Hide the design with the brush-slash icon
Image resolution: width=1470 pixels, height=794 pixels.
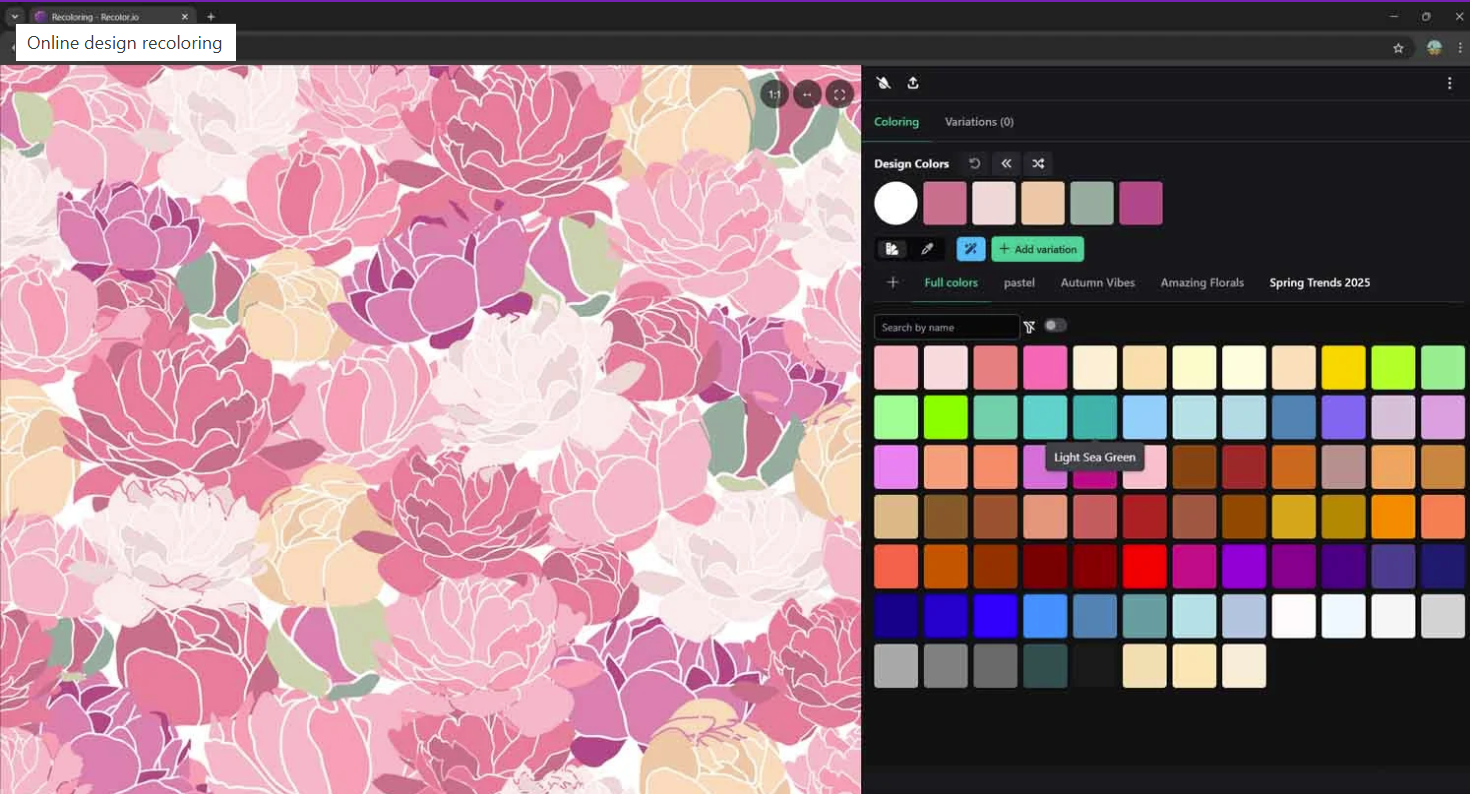coord(884,83)
